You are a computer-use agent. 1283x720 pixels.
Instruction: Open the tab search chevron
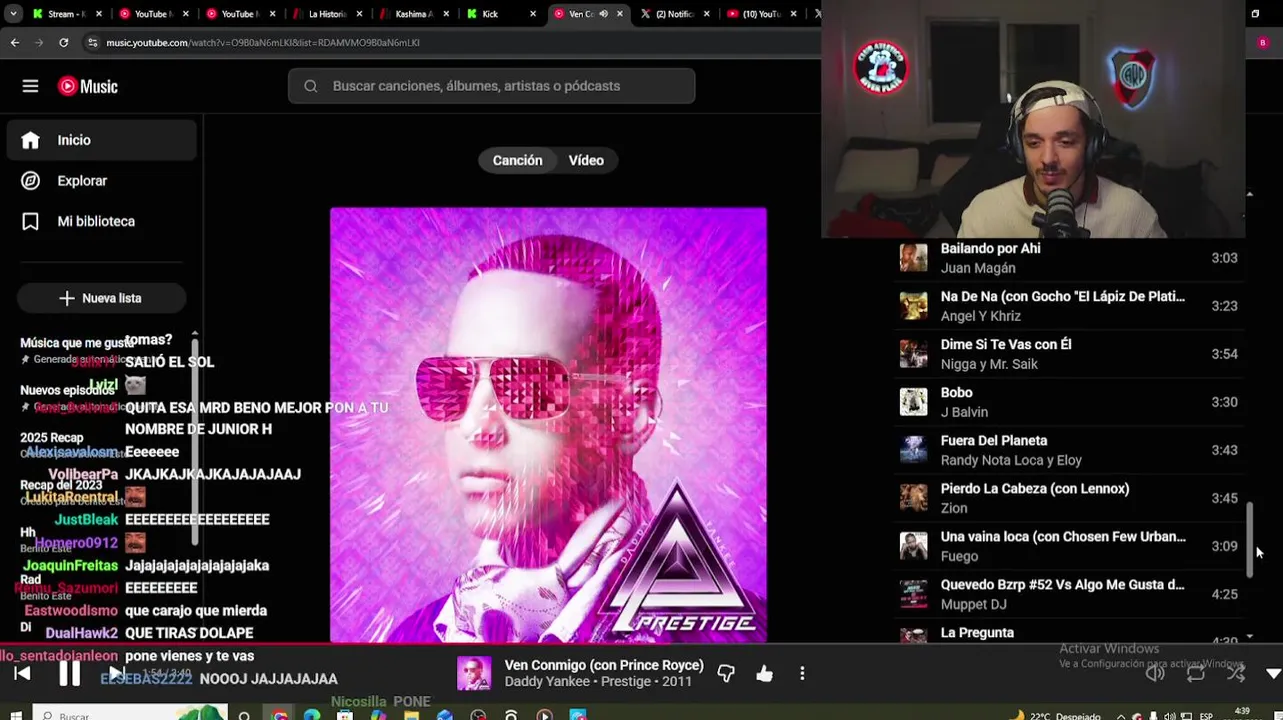pos(13,14)
